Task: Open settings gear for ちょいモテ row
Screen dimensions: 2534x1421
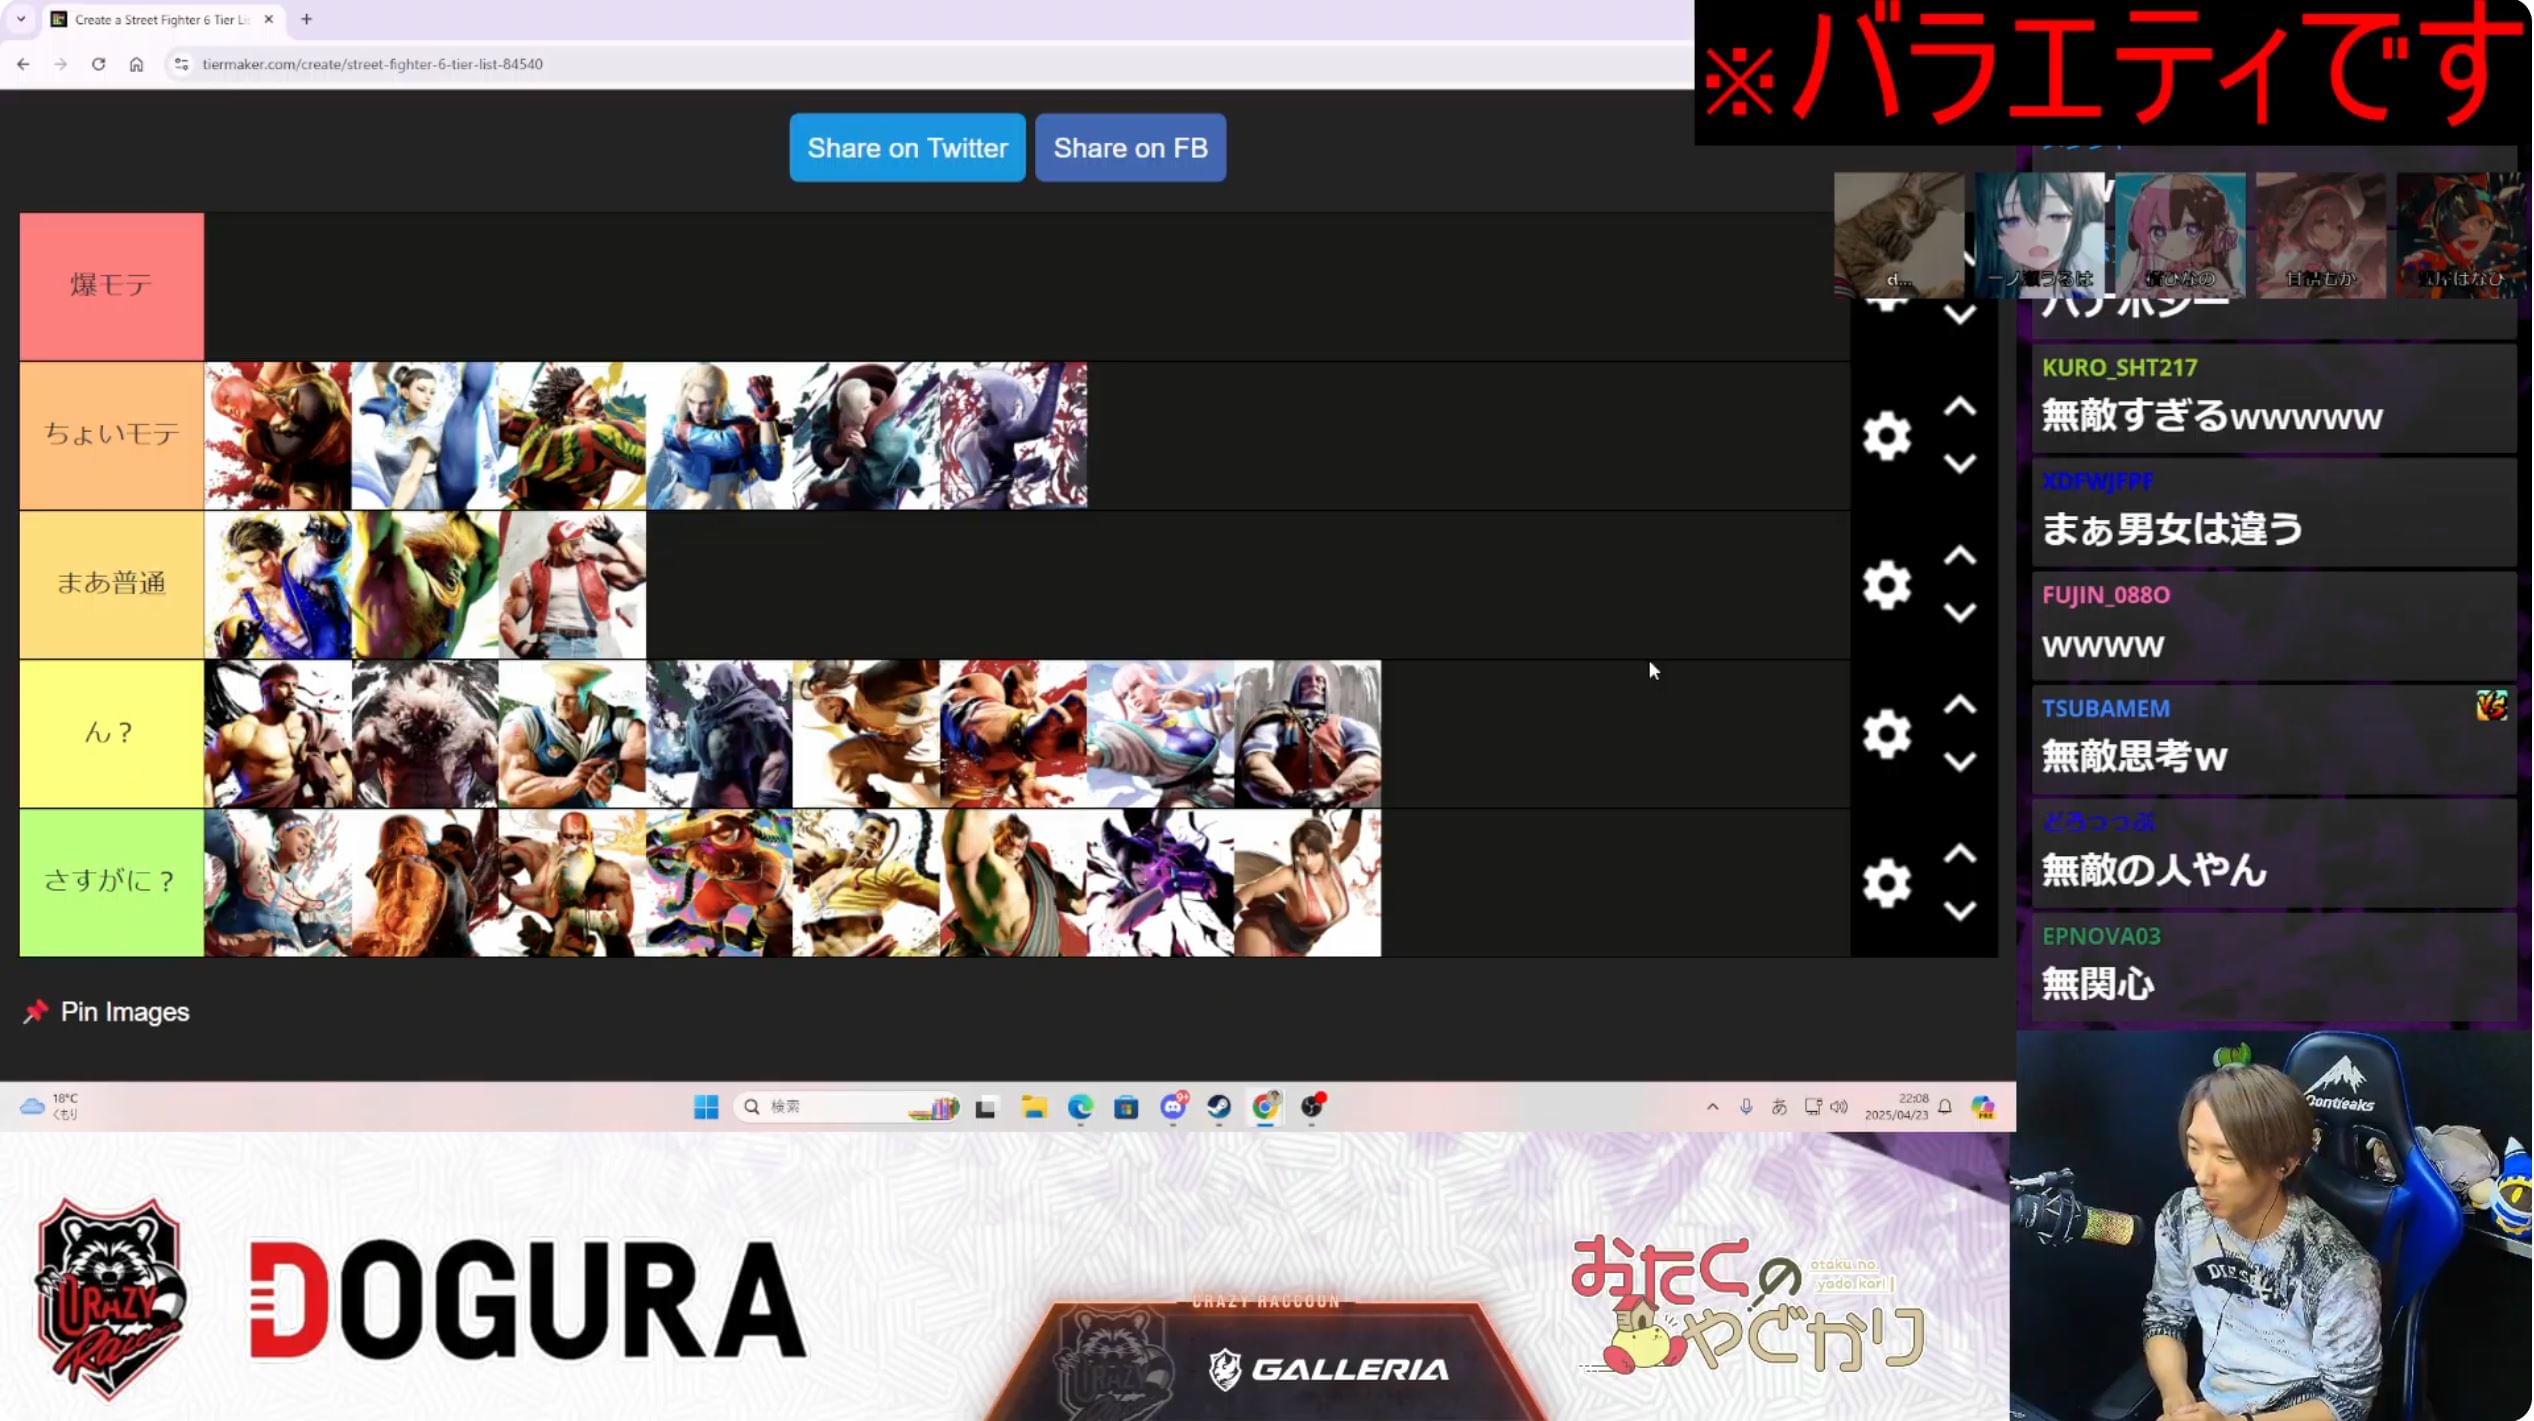Action: tap(1886, 436)
